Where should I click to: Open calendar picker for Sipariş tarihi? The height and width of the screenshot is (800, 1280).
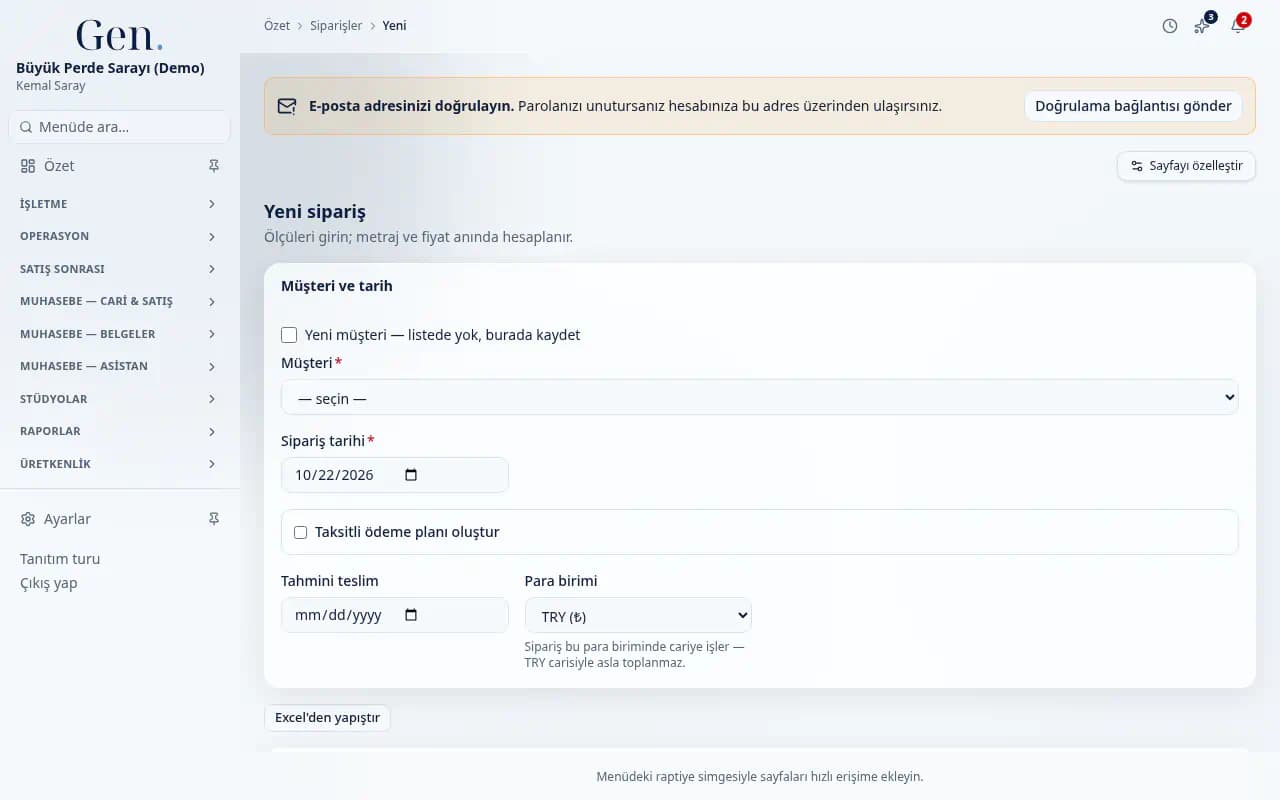click(411, 475)
